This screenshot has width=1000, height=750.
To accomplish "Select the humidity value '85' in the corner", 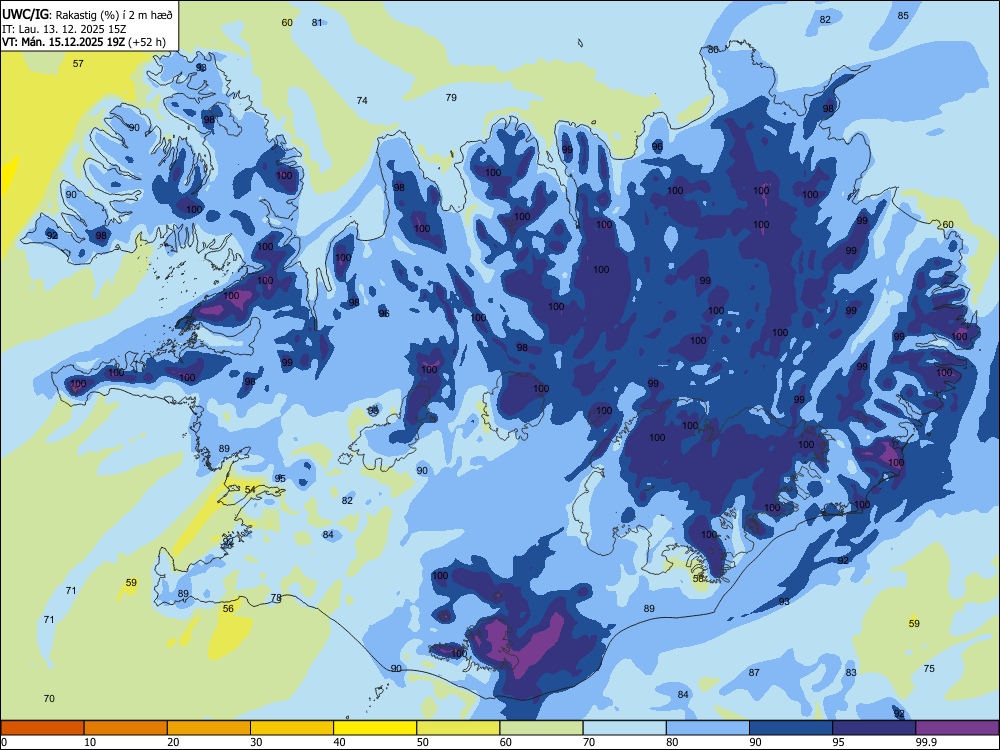I will click(903, 15).
